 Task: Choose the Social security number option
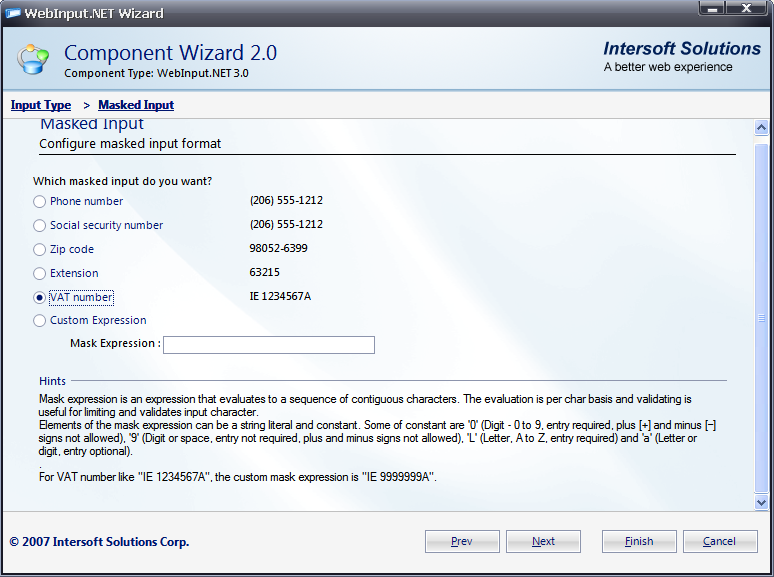pyautogui.click(x=40, y=225)
